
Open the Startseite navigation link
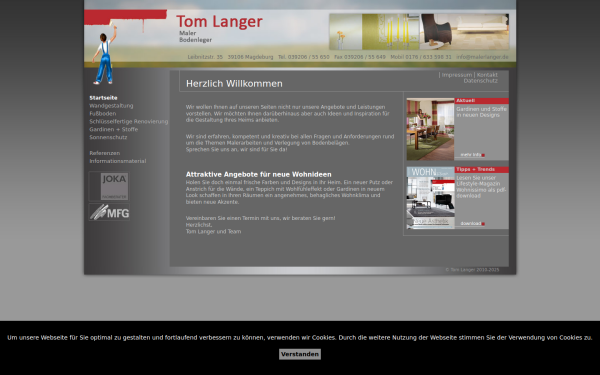pos(103,98)
